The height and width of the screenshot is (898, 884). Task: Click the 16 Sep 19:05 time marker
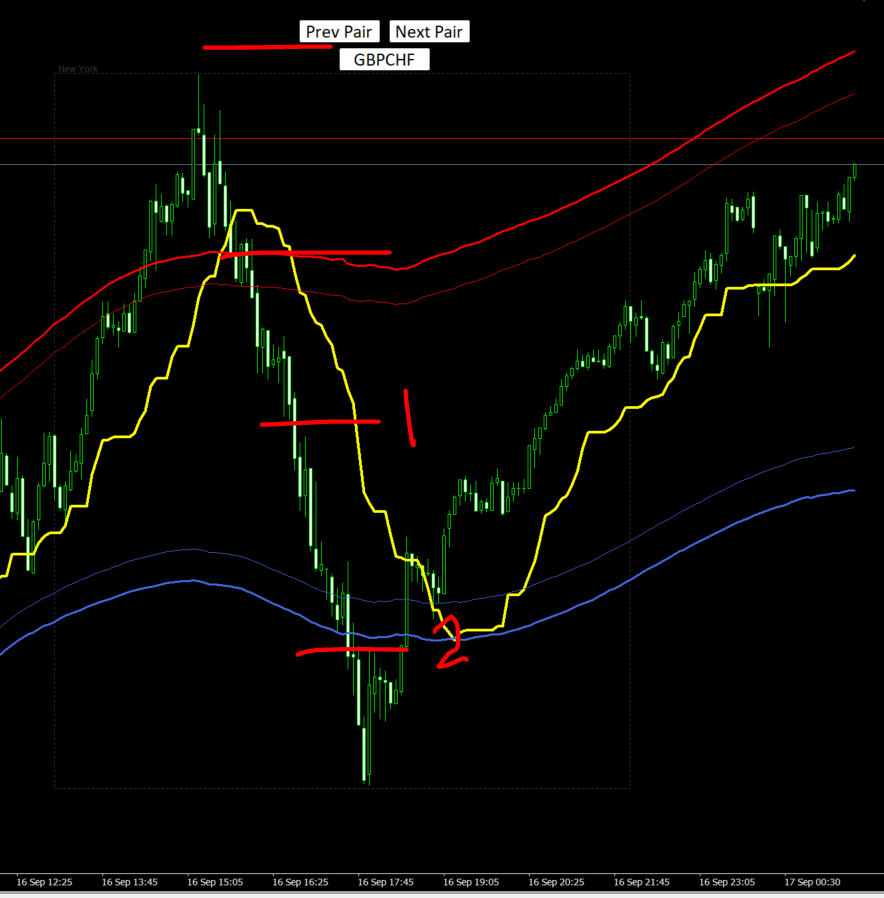point(472,883)
